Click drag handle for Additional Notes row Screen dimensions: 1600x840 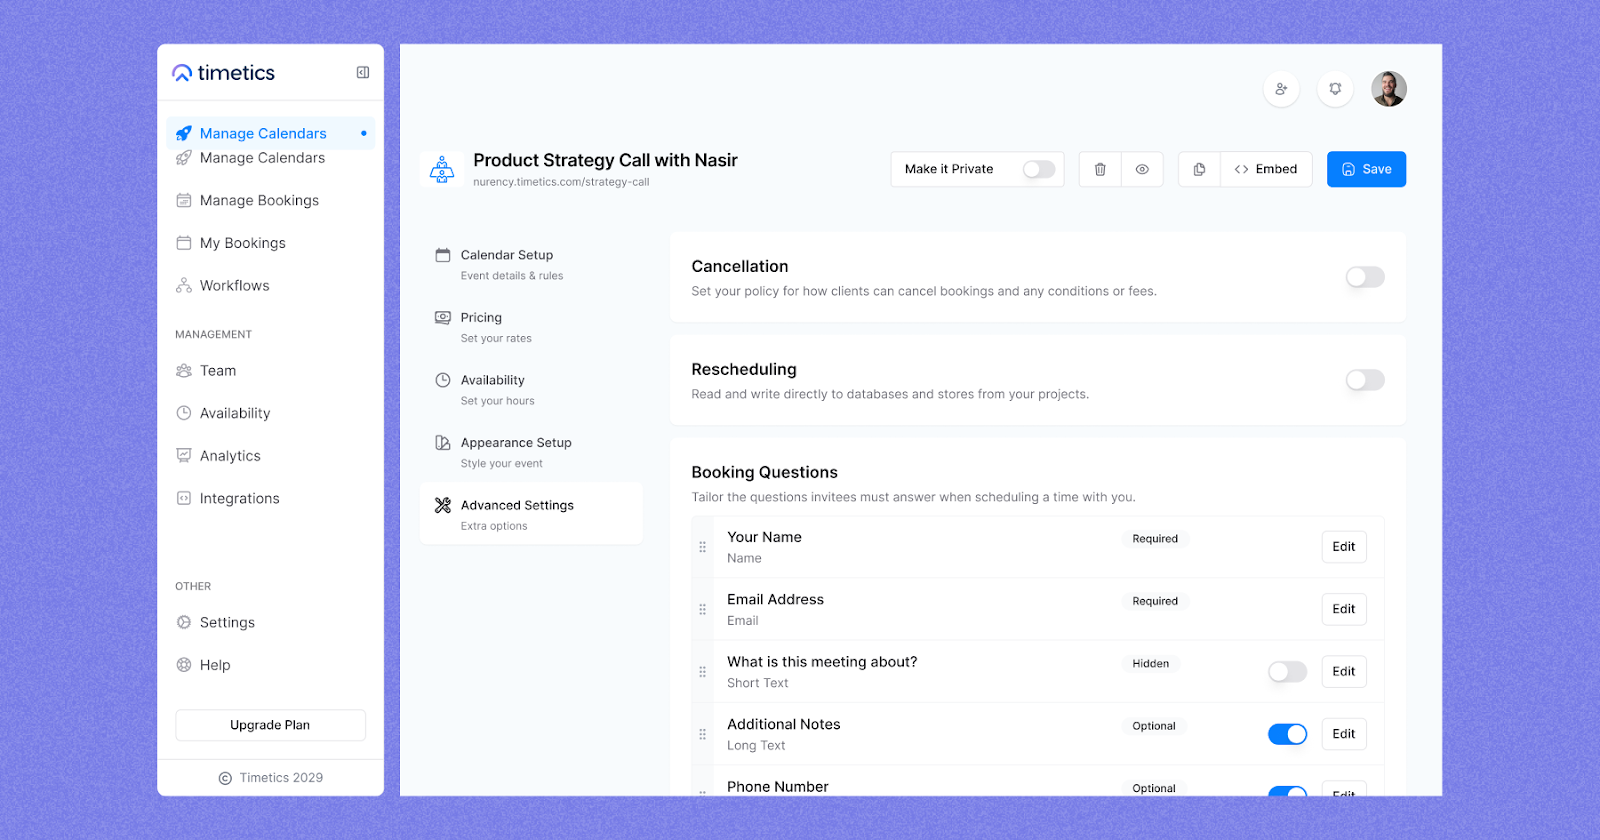click(702, 734)
